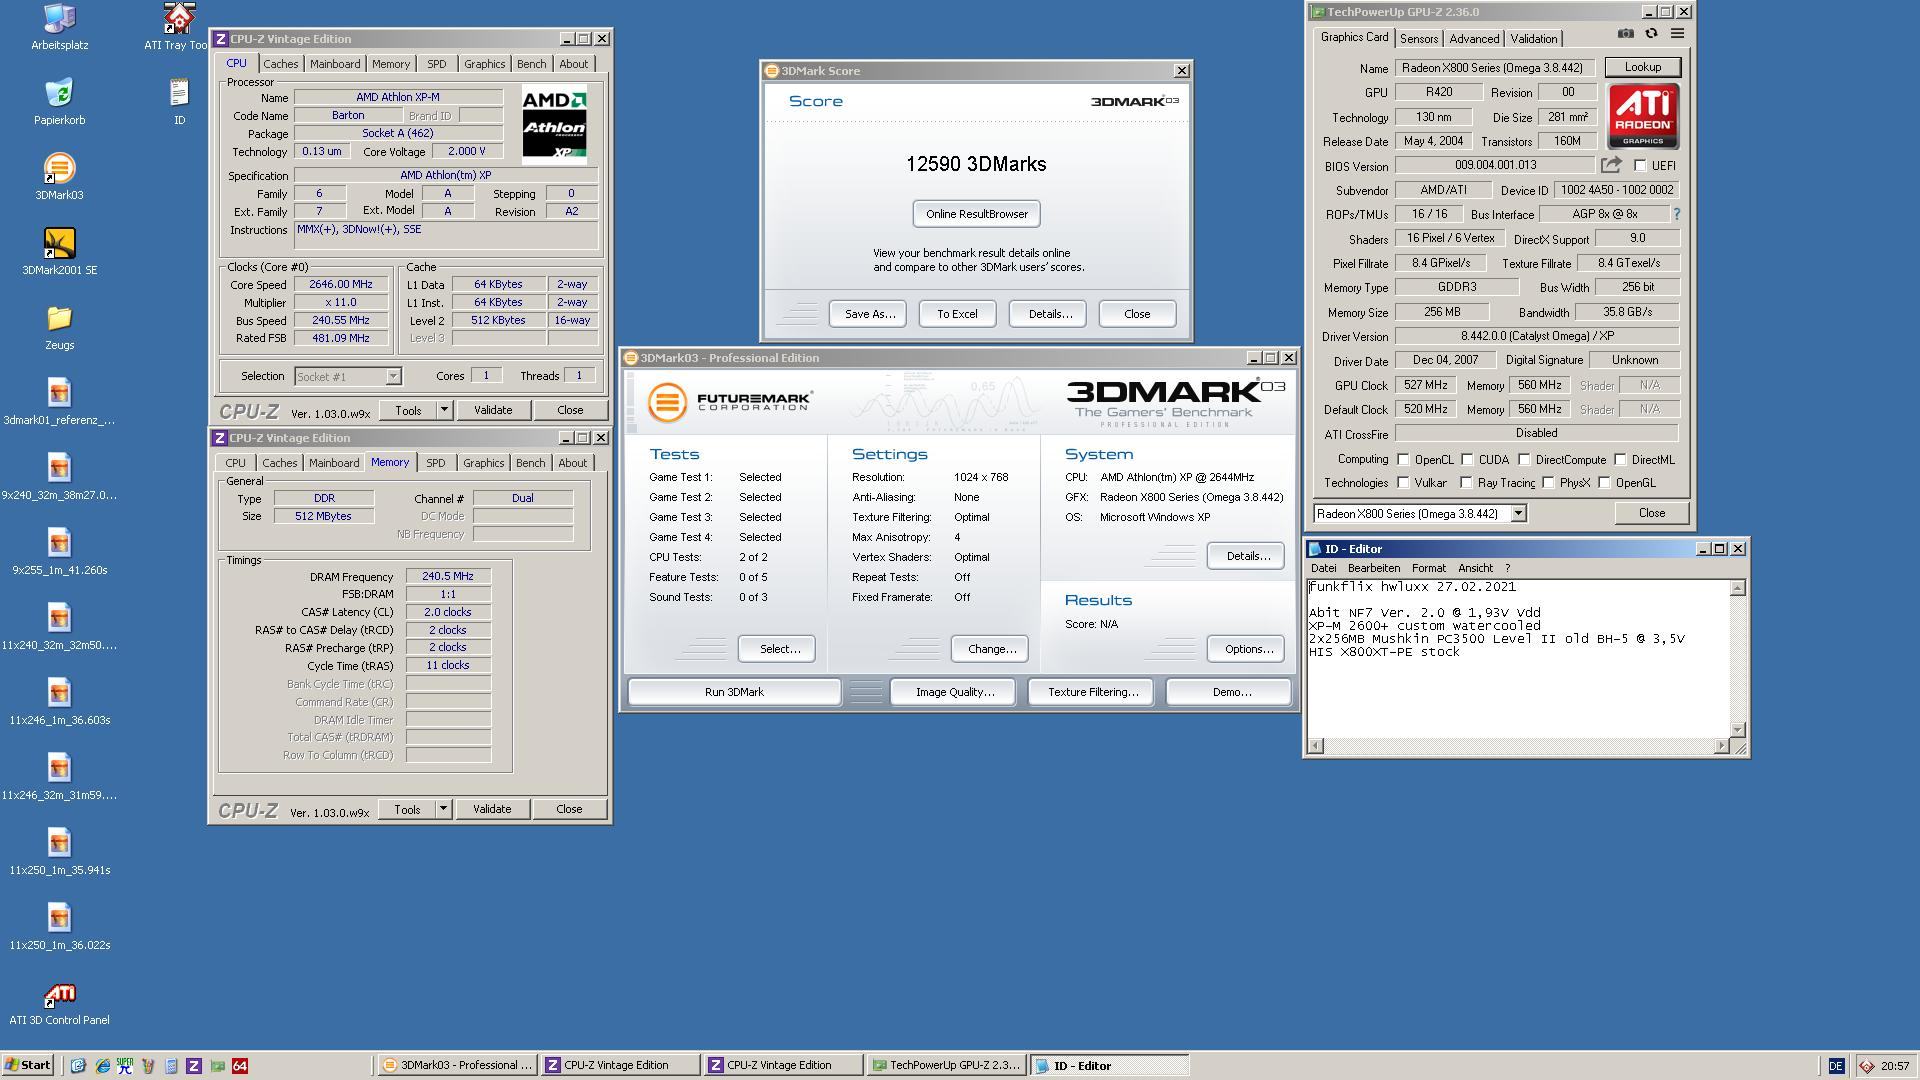Click the DE language indicator in tray
Viewport: 1920px width, 1080px height.
click(1835, 1066)
